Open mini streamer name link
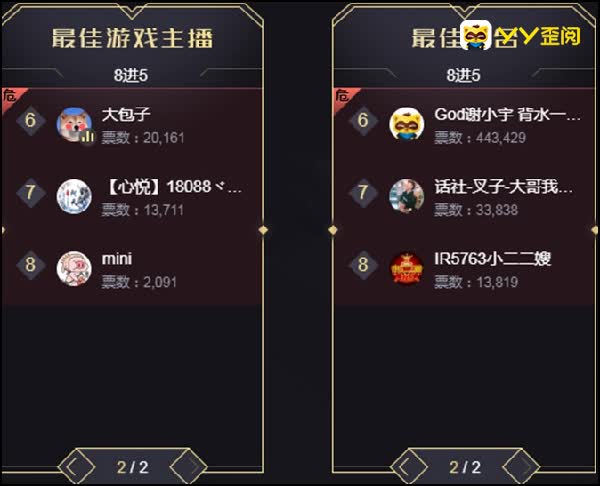600x486 pixels. (117, 259)
